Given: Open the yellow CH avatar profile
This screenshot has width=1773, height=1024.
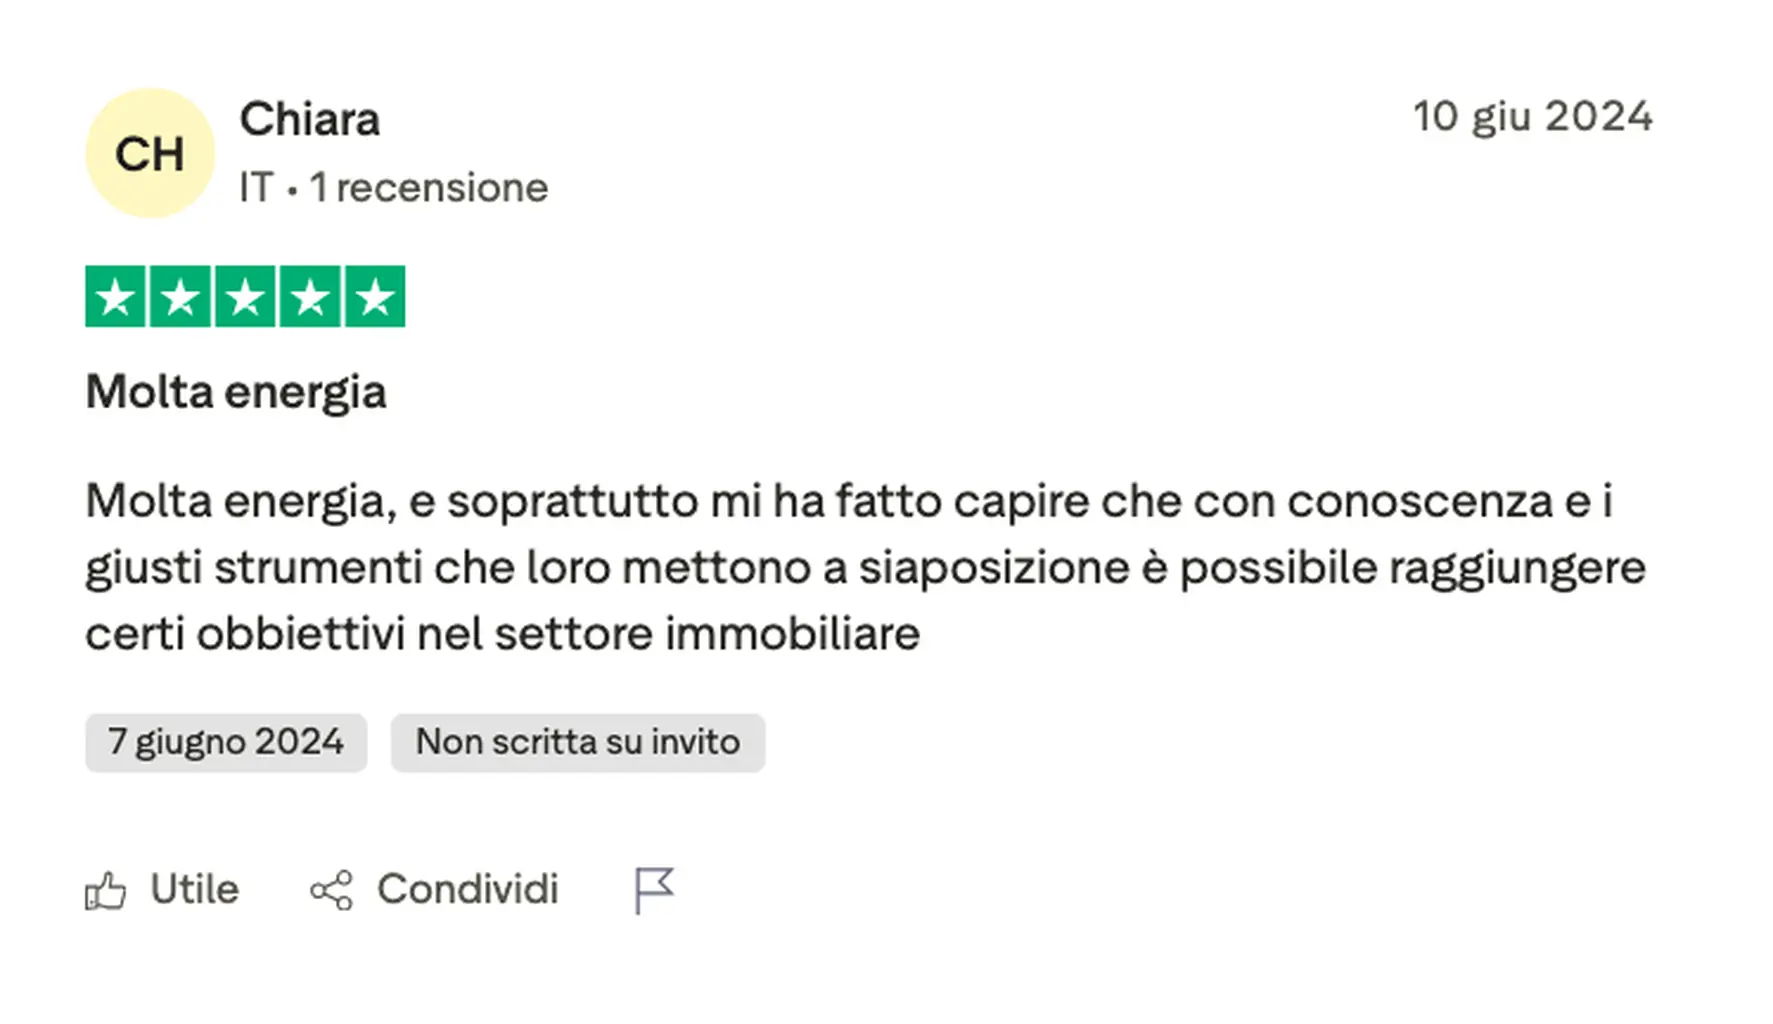Looking at the screenshot, I should pyautogui.click(x=150, y=153).
